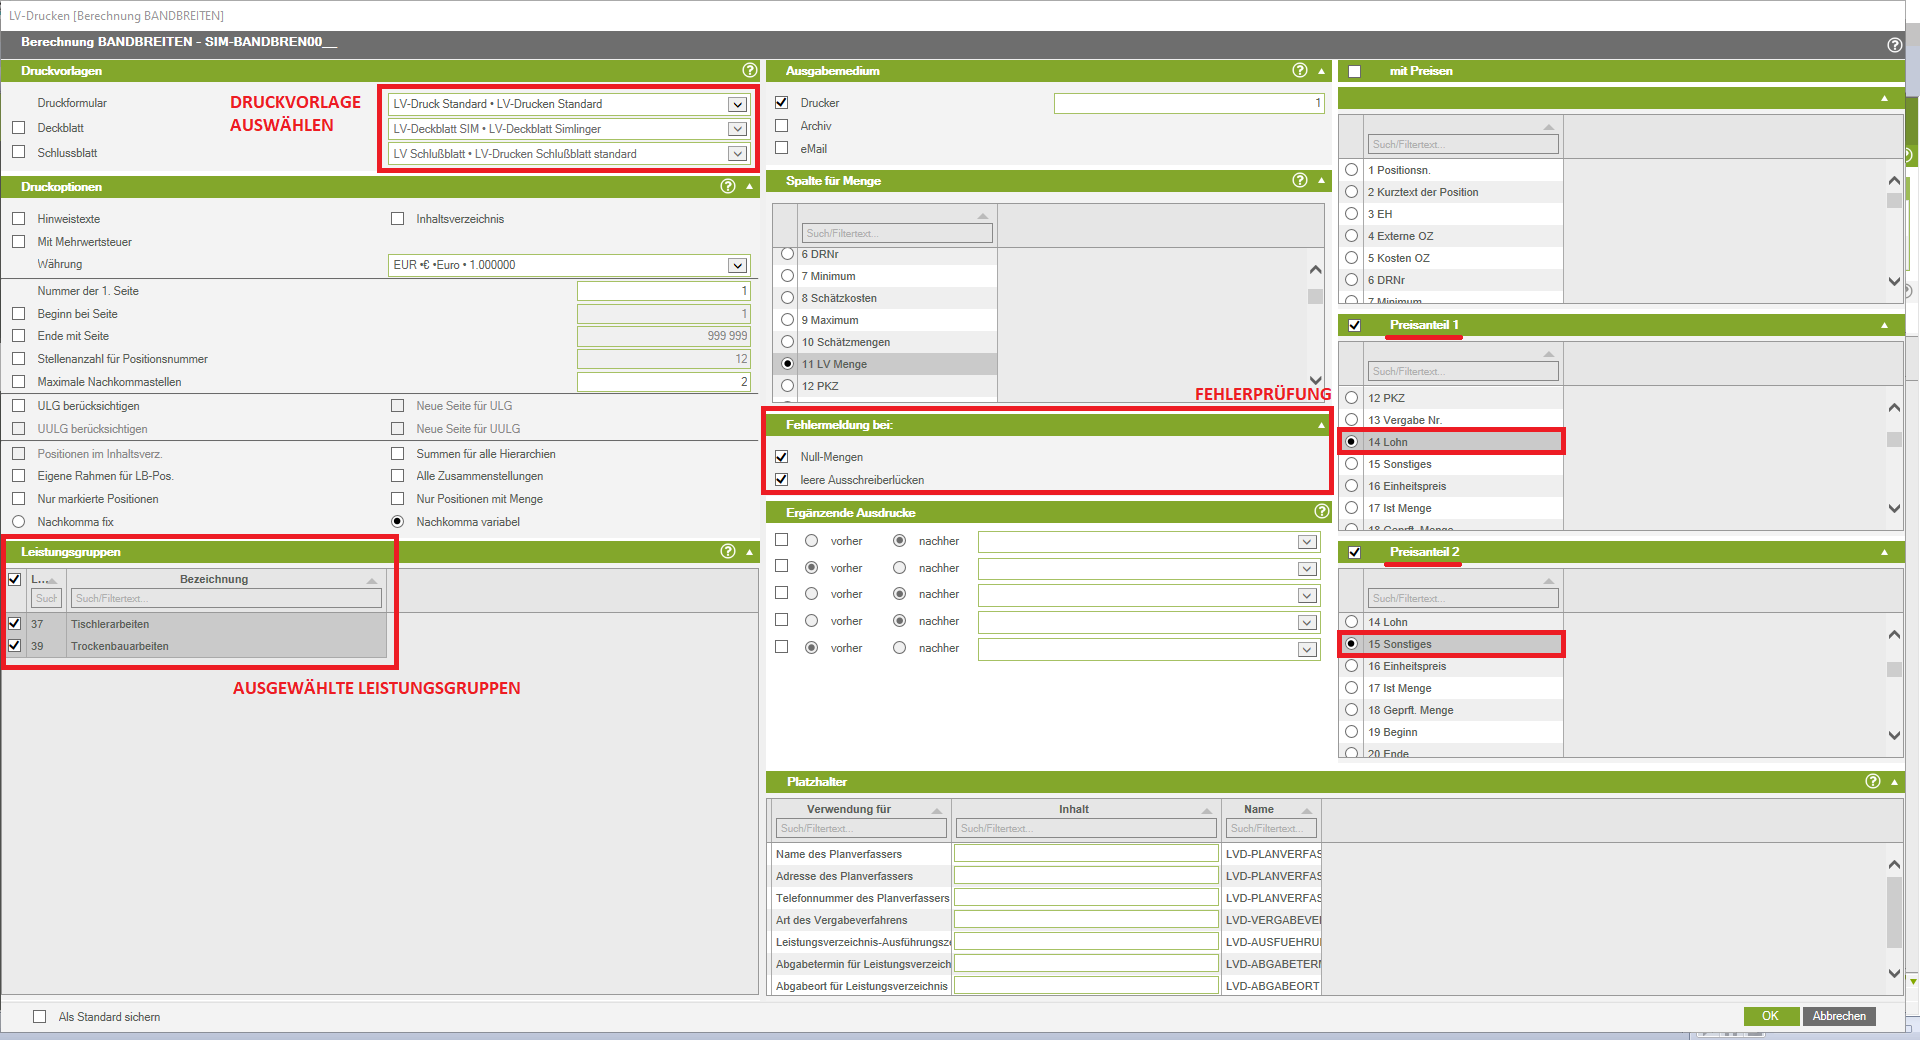Enable the Deckblatt checkbox
The height and width of the screenshot is (1040, 1920).
click(x=18, y=128)
